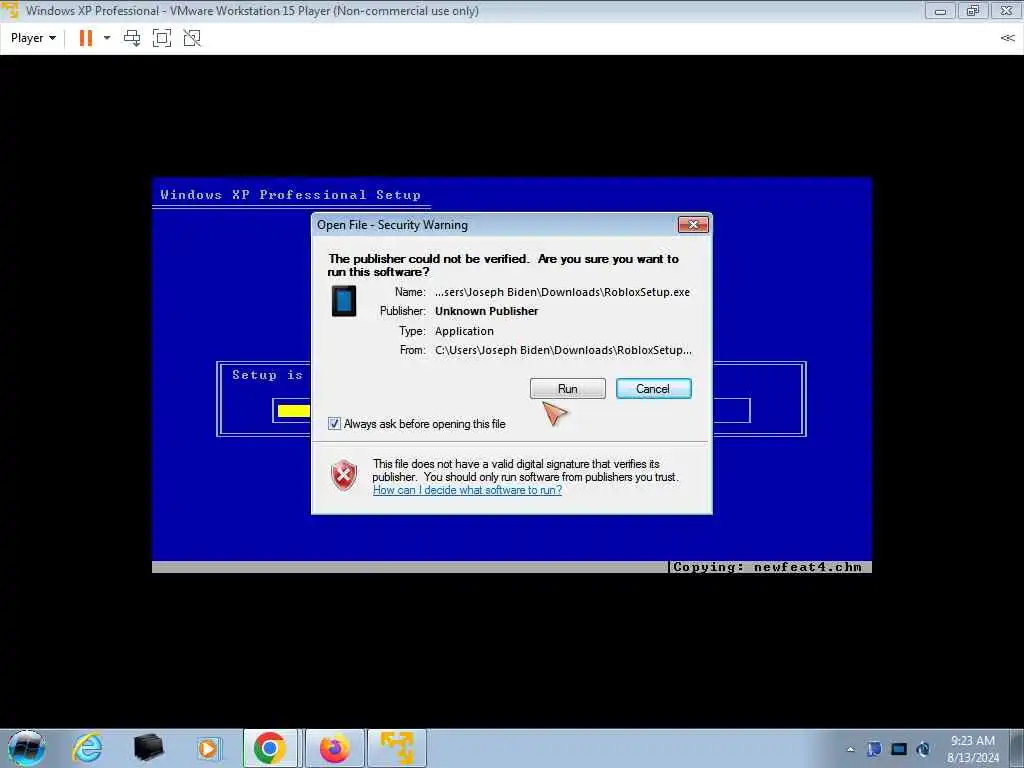Click the network monitor tray icon
The image size is (1024, 768).
coord(899,749)
